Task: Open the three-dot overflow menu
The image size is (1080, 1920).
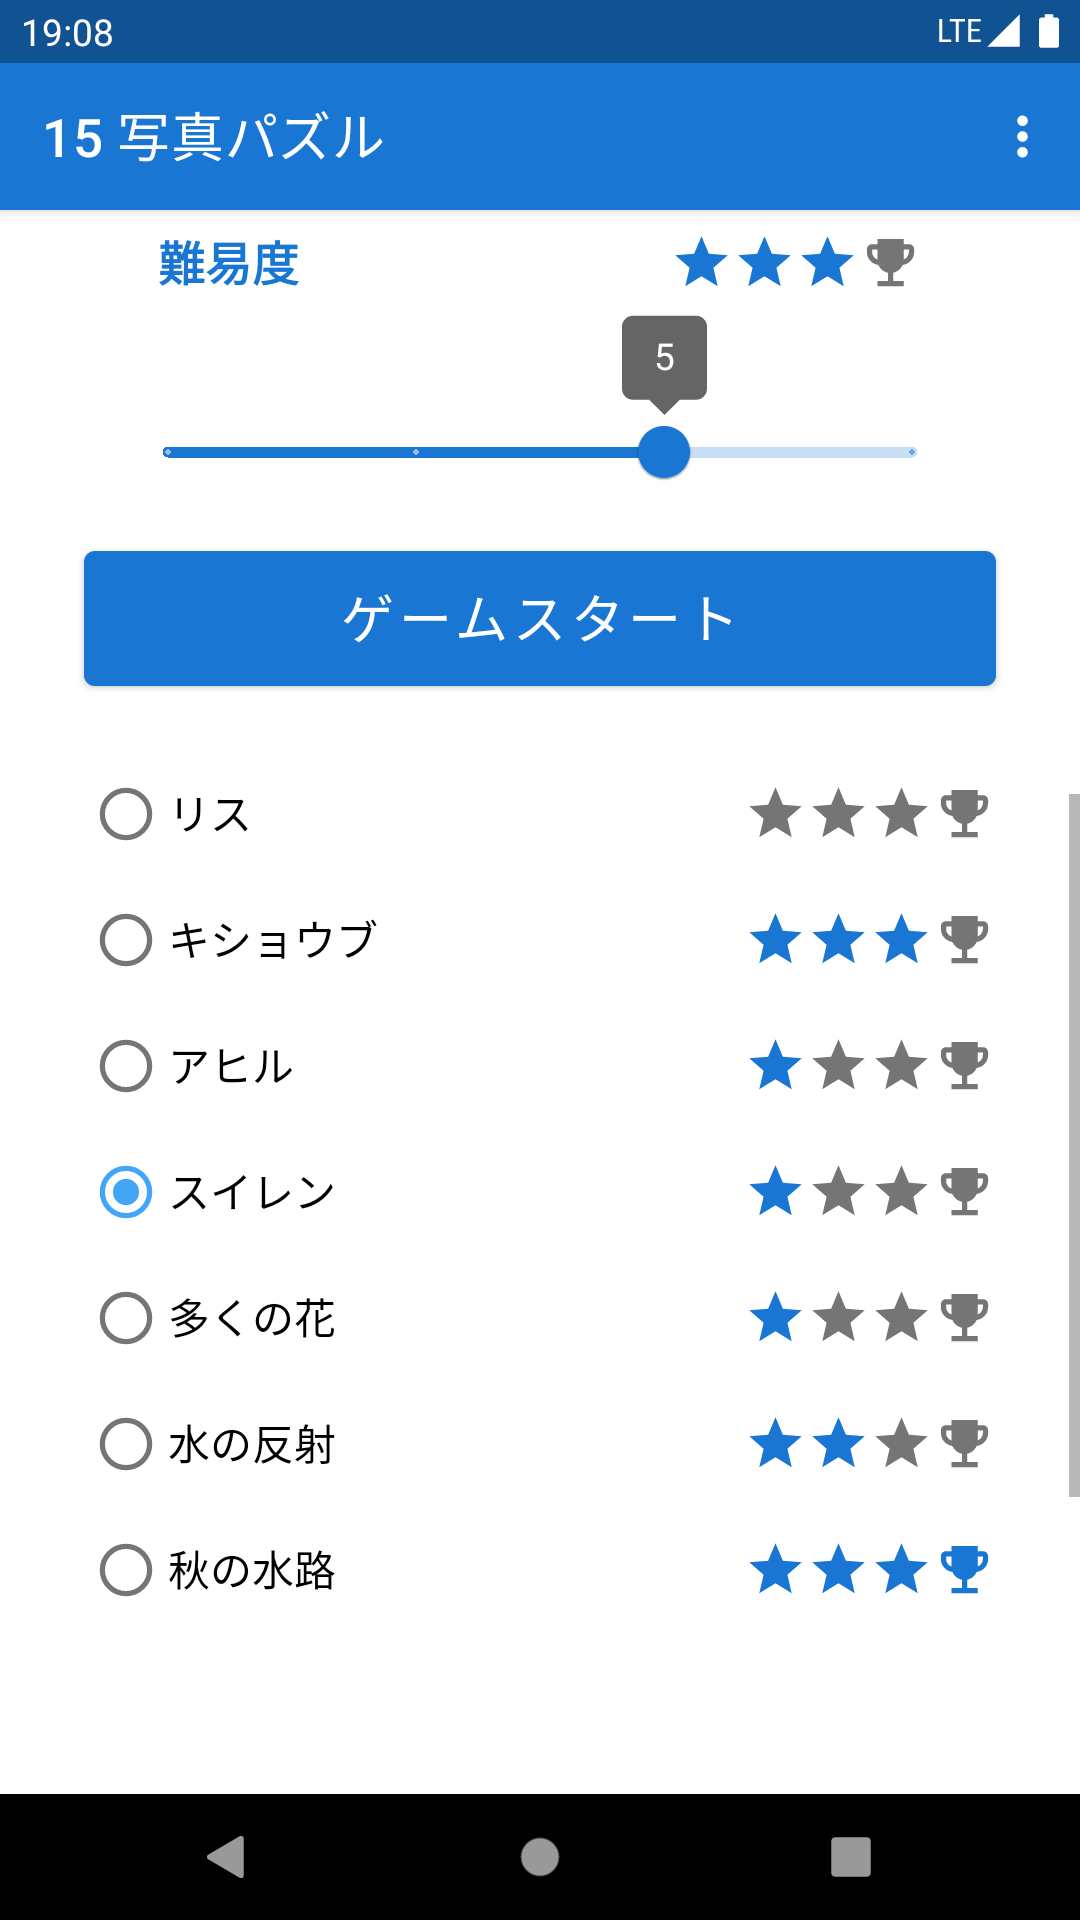Action: coord(1022,137)
